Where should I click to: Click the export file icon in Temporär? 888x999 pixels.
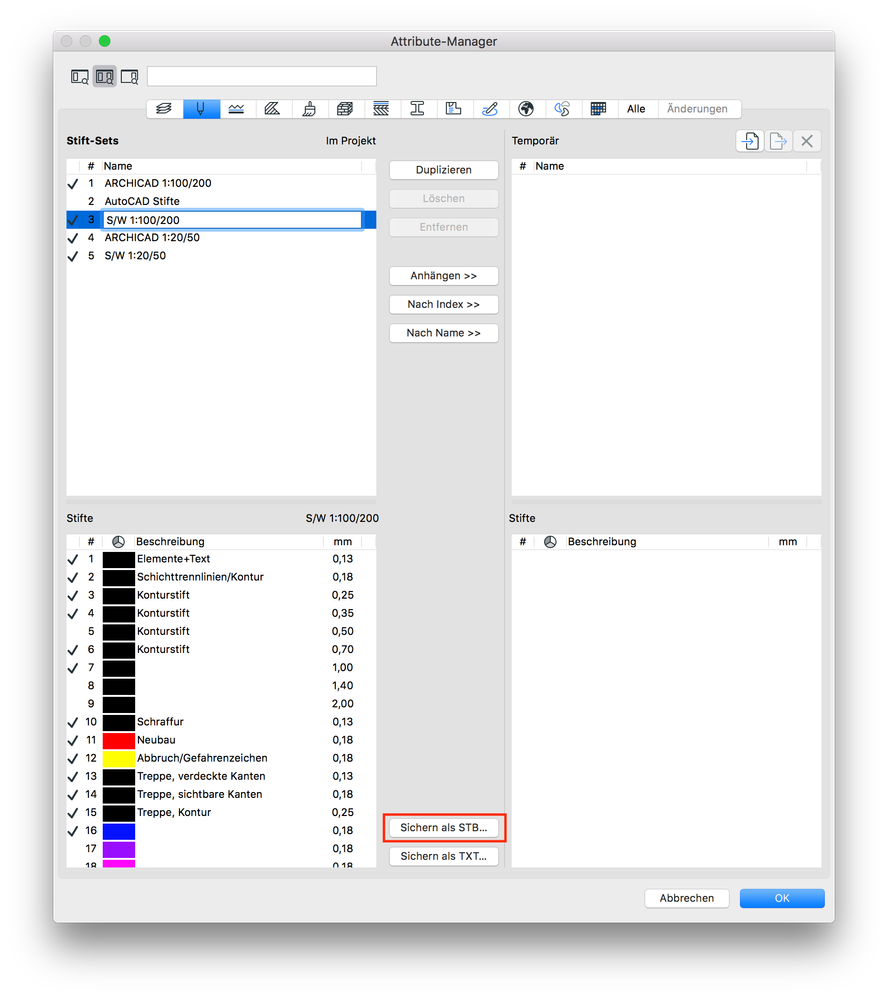pos(778,141)
